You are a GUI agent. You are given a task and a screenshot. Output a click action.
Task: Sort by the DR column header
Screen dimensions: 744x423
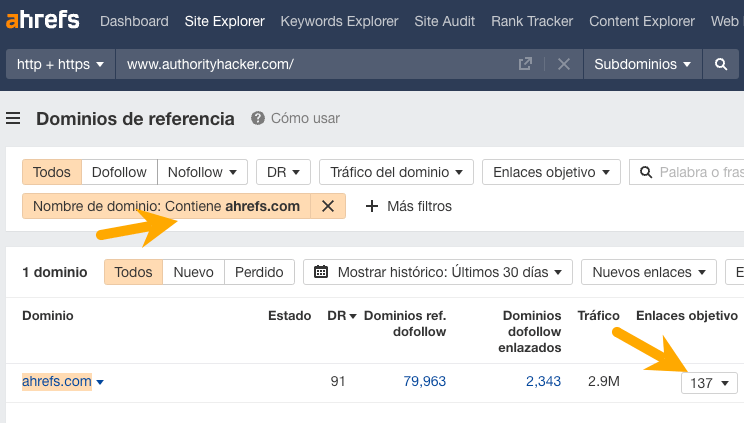342,316
